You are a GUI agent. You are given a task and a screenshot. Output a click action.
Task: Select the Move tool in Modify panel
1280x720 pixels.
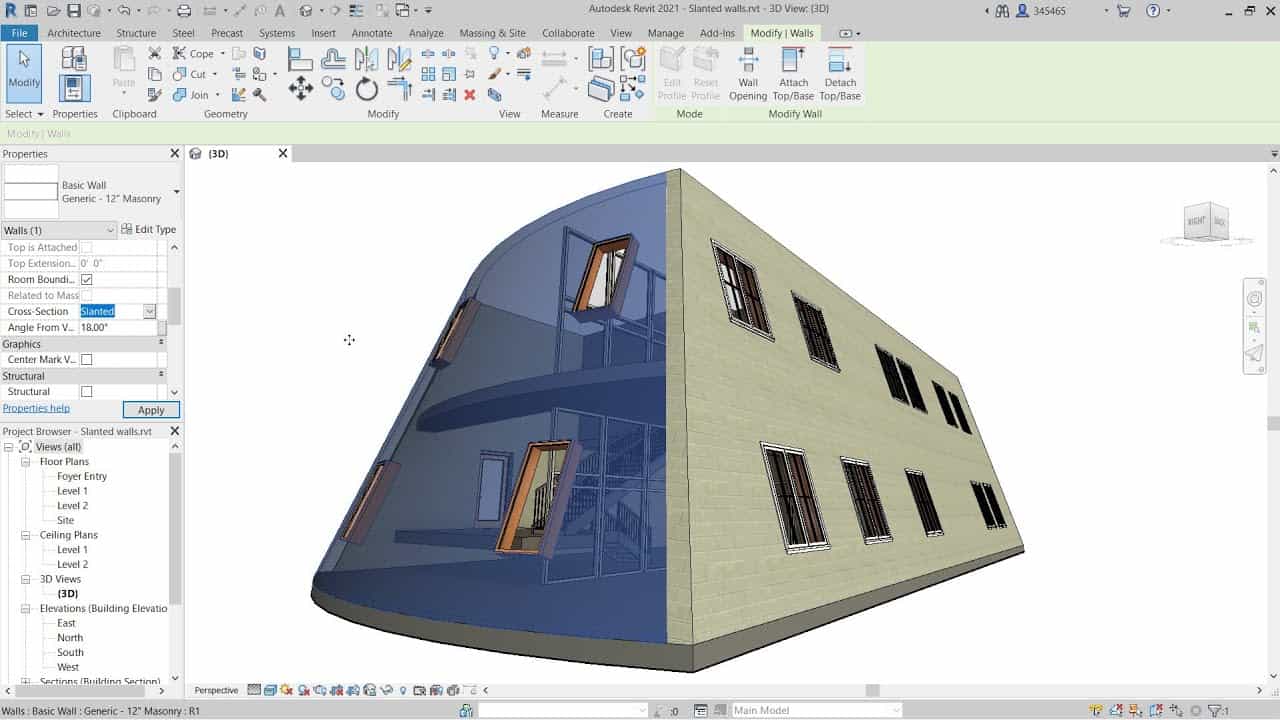point(300,89)
